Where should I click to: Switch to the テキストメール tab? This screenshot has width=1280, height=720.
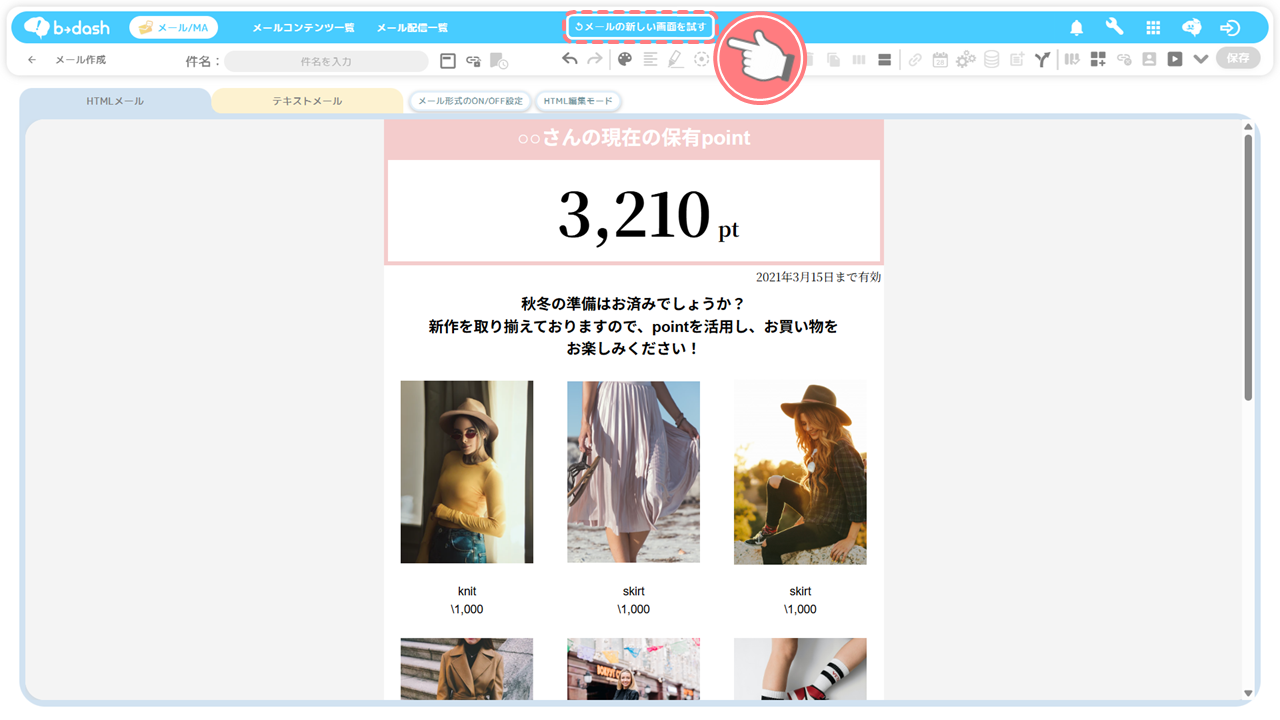coord(308,101)
